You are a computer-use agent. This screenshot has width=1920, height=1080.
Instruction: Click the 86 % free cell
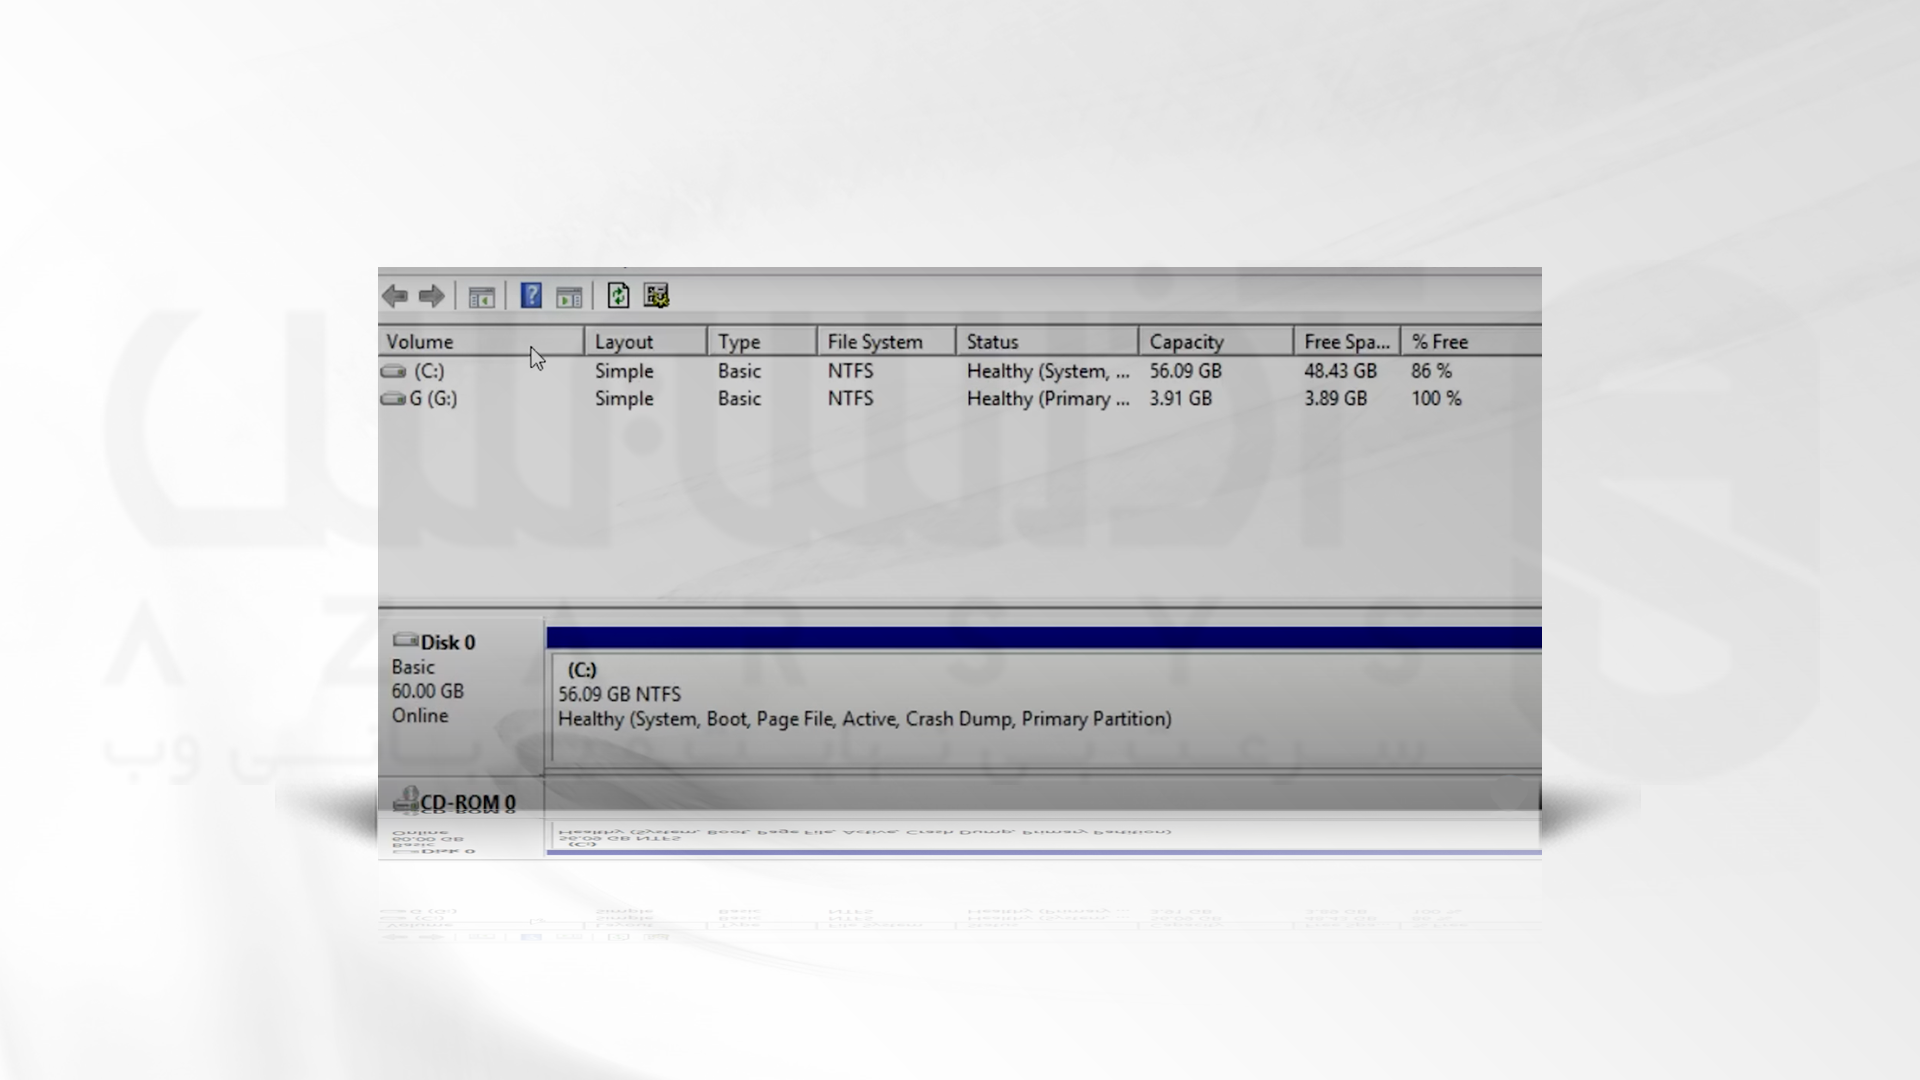point(1431,371)
